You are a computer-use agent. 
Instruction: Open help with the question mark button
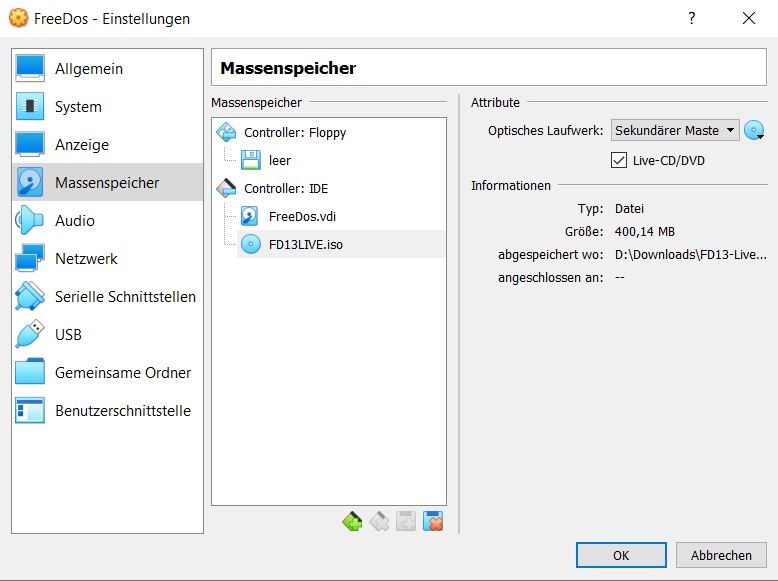pos(692,18)
